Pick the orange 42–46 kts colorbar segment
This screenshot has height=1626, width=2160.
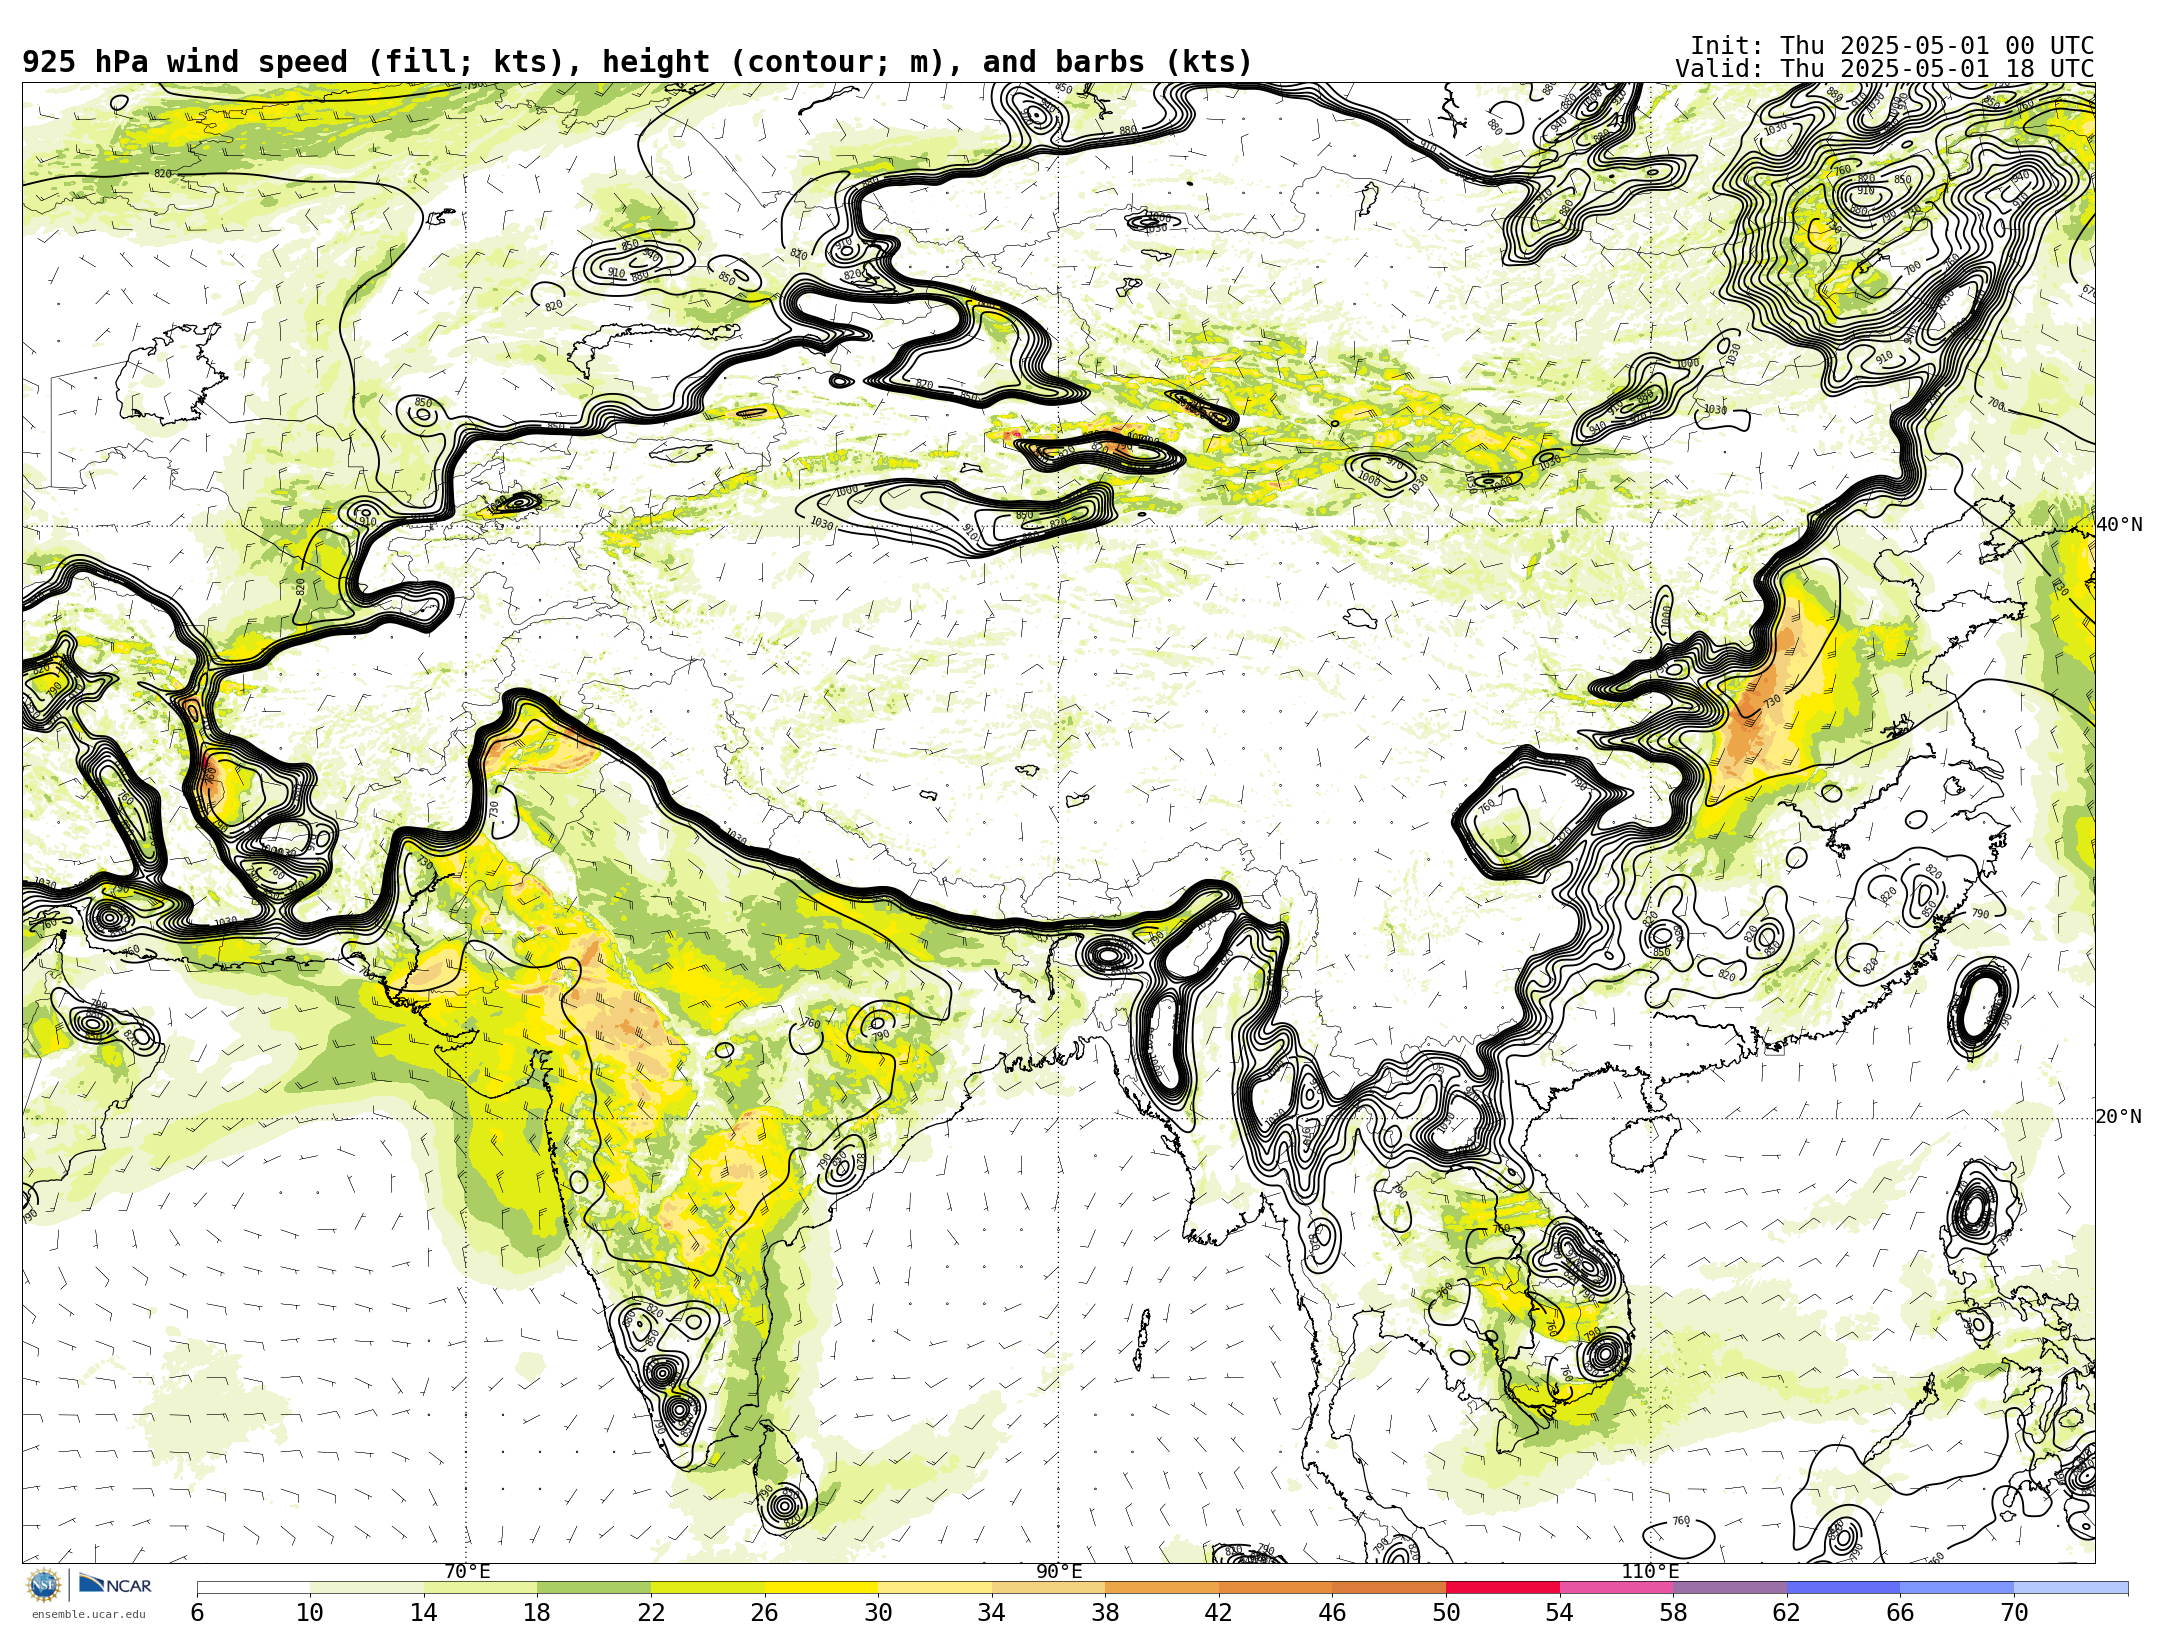pos(1276,1588)
